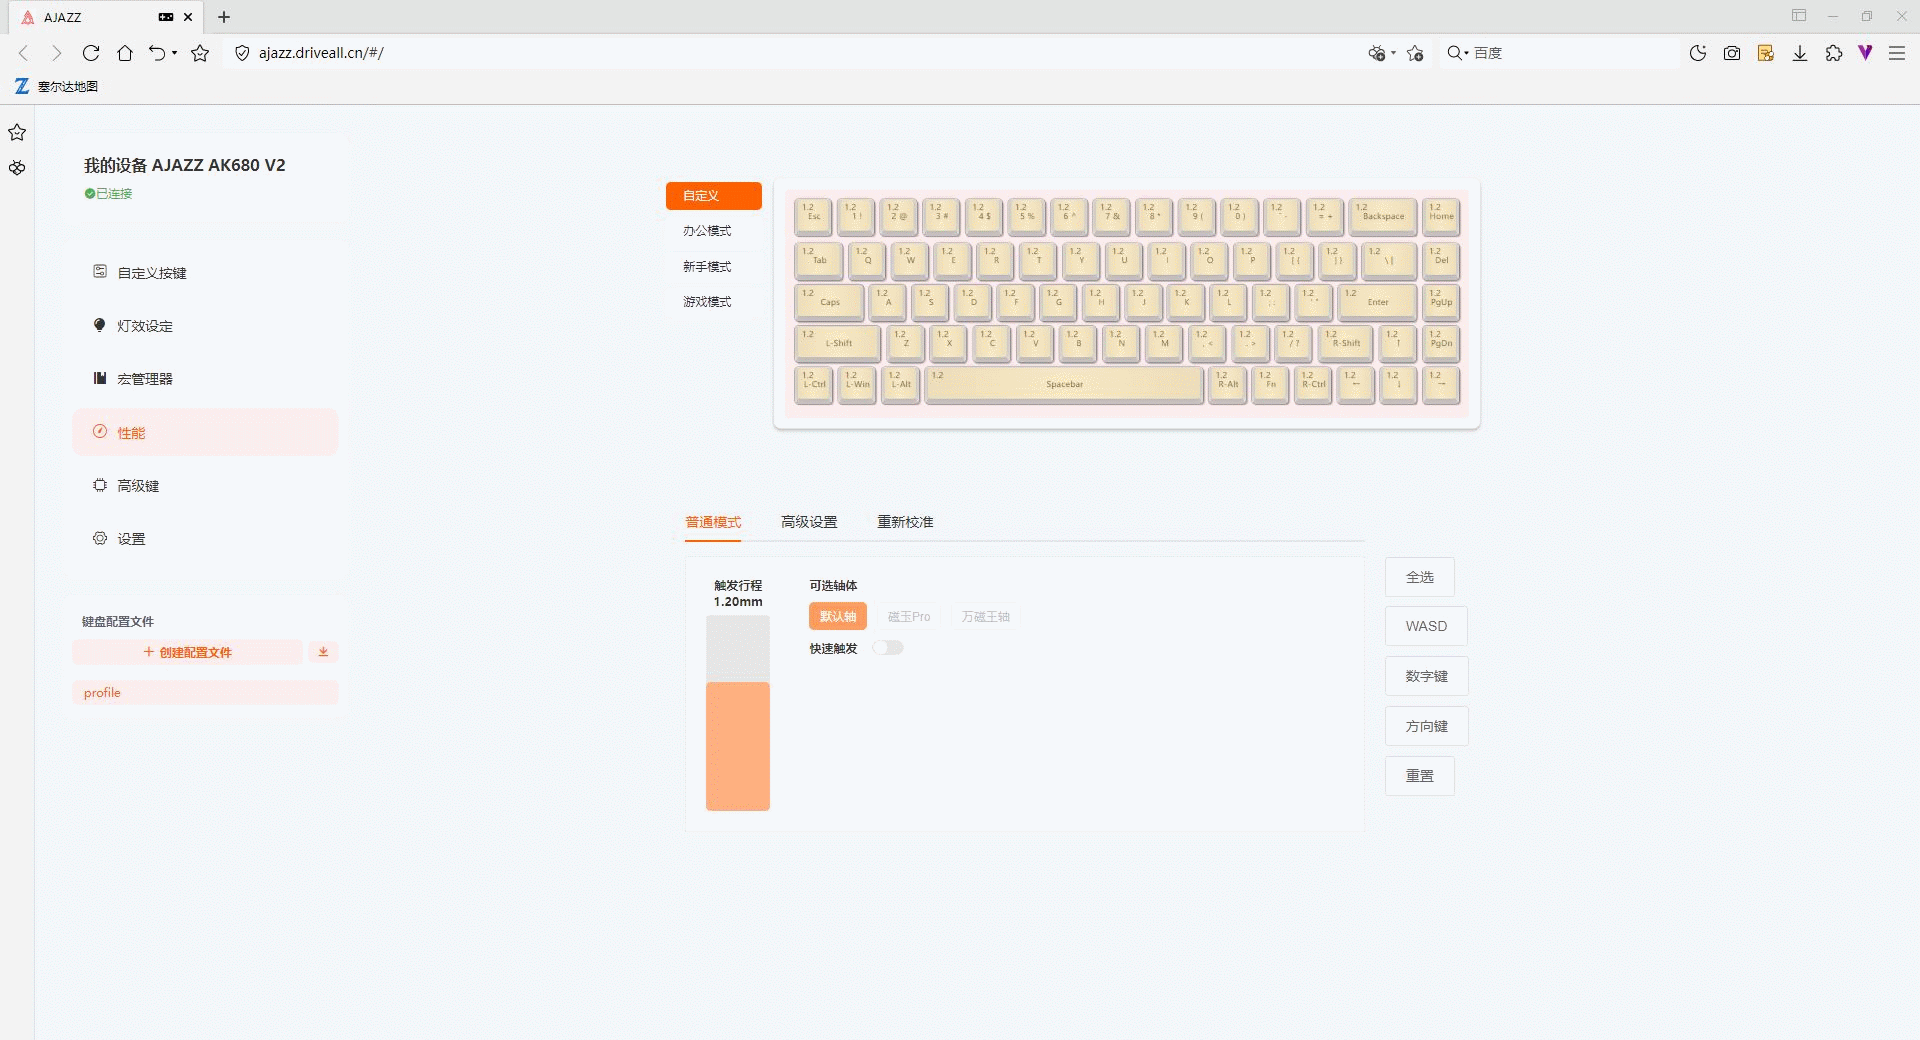Reload the page with refresh icon
The height and width of the screenshot is (1040, 1920).
91,53
